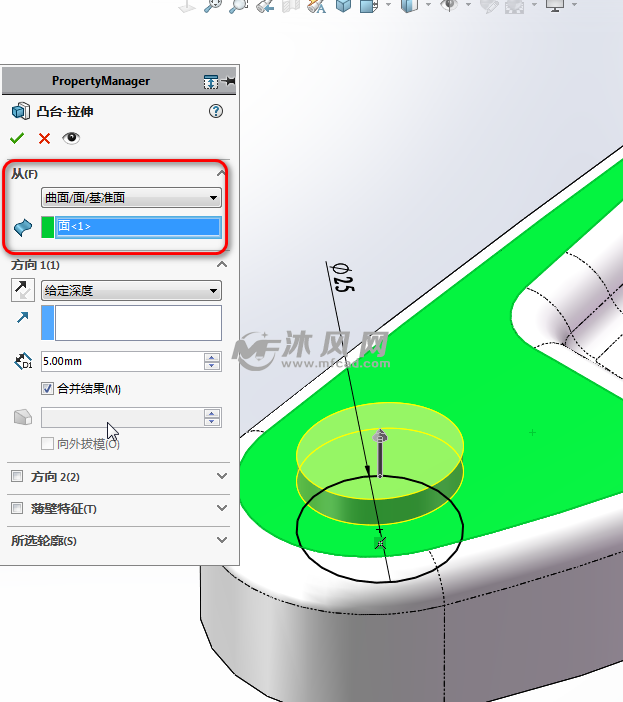Select the 面<1> entry in selection box
Image resolution: width=623 pixels, height=702 pixels.
coord(138,227)
